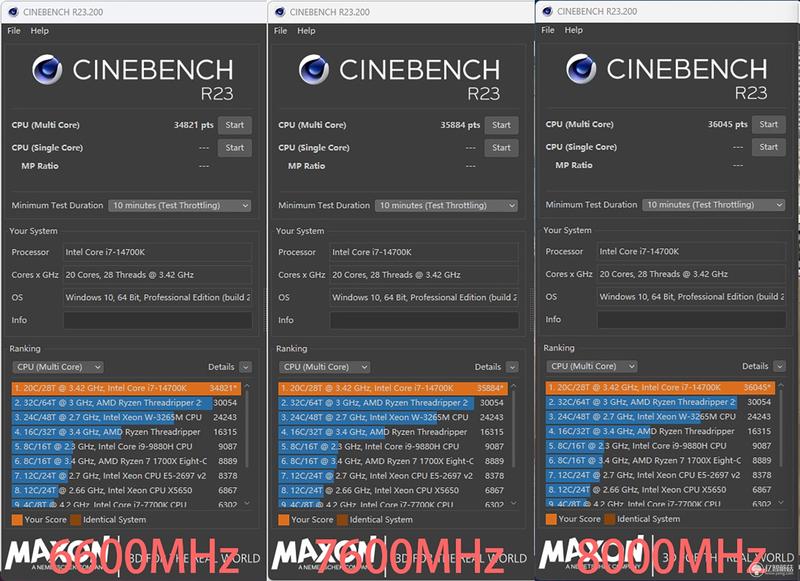The image size is (800, 581).
Task: Click Cinebench title bar icon in 35884 pts window
Action: 280,12
